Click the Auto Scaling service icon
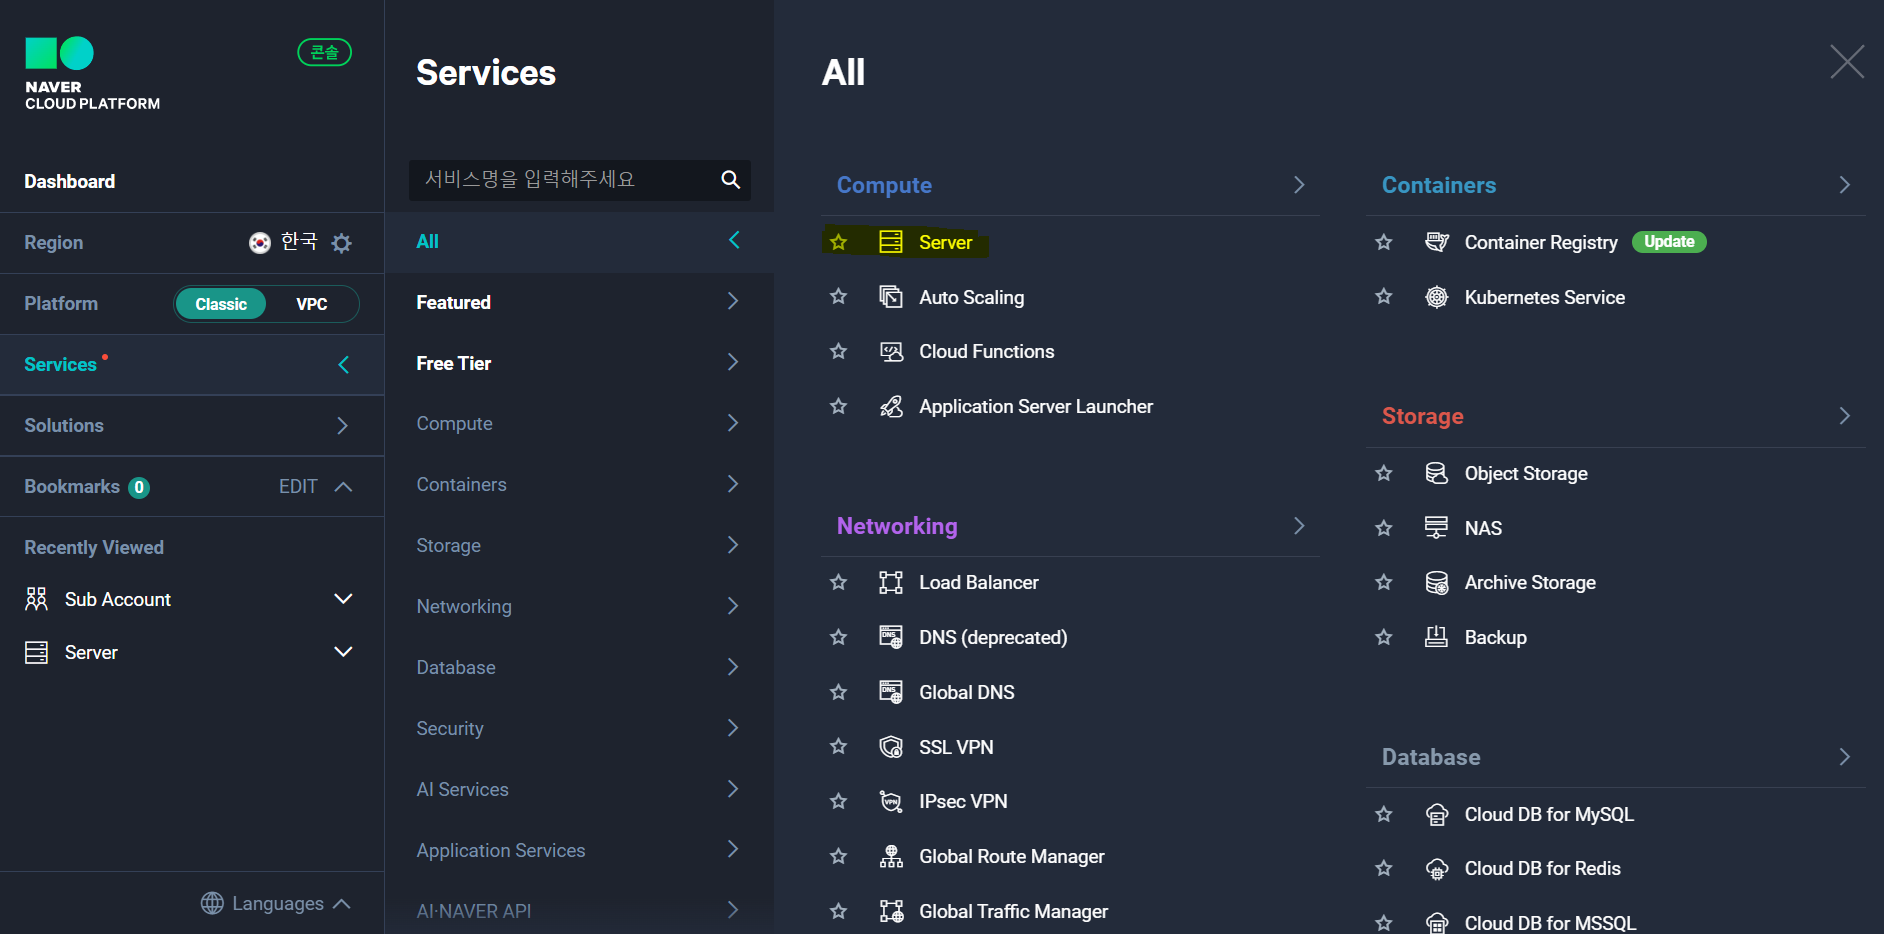Image resolution: width=1884 pixels, height=934 pixels. 890,297
